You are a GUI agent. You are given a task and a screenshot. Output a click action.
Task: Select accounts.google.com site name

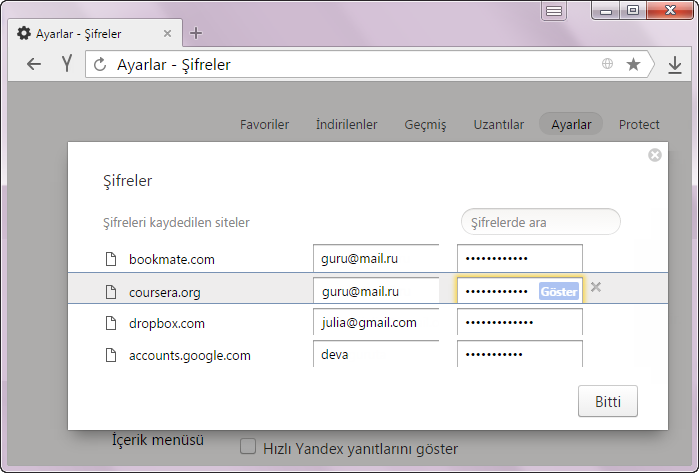190,356
